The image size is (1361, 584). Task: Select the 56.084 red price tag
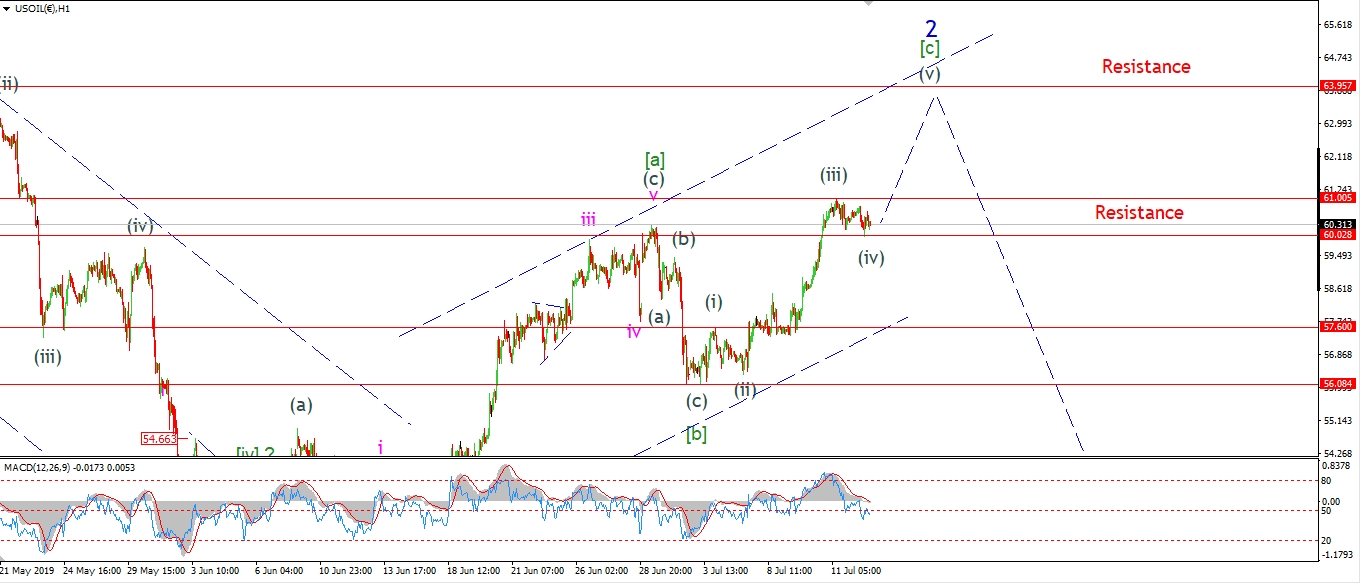click(1338, 383)
